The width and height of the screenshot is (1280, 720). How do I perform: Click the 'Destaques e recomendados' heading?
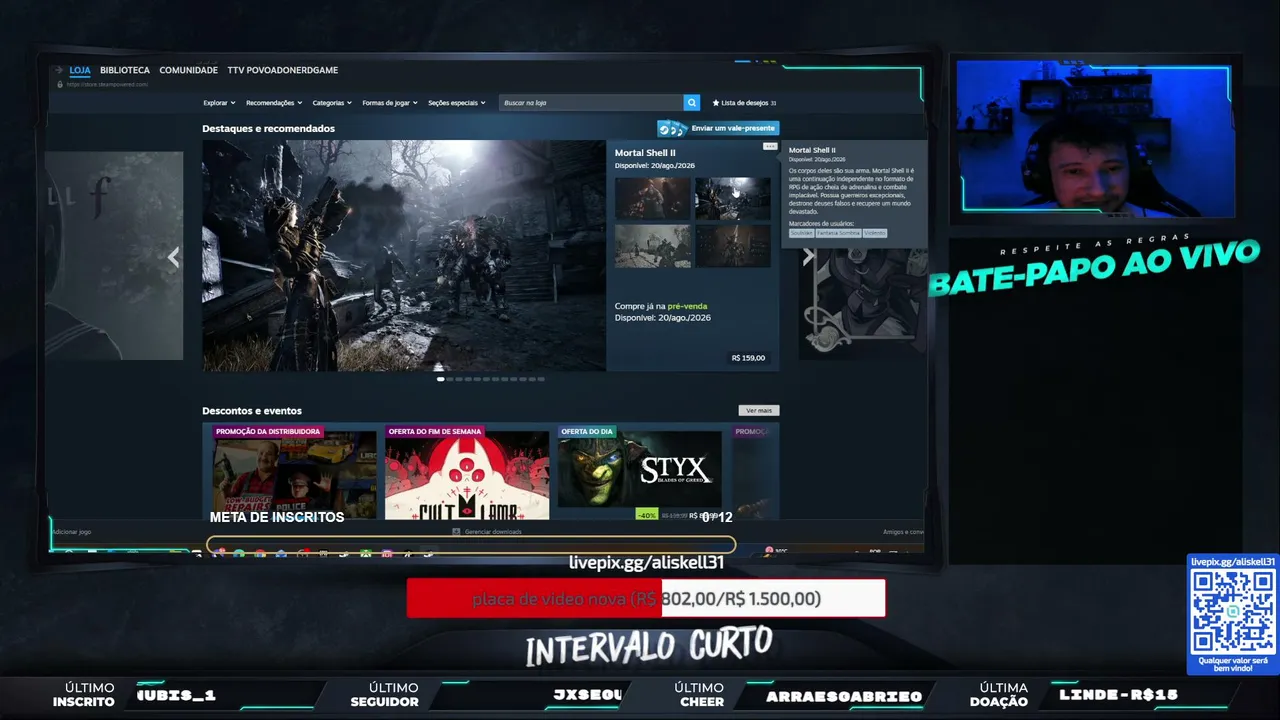pyautogui.click(x=268, y=128)
